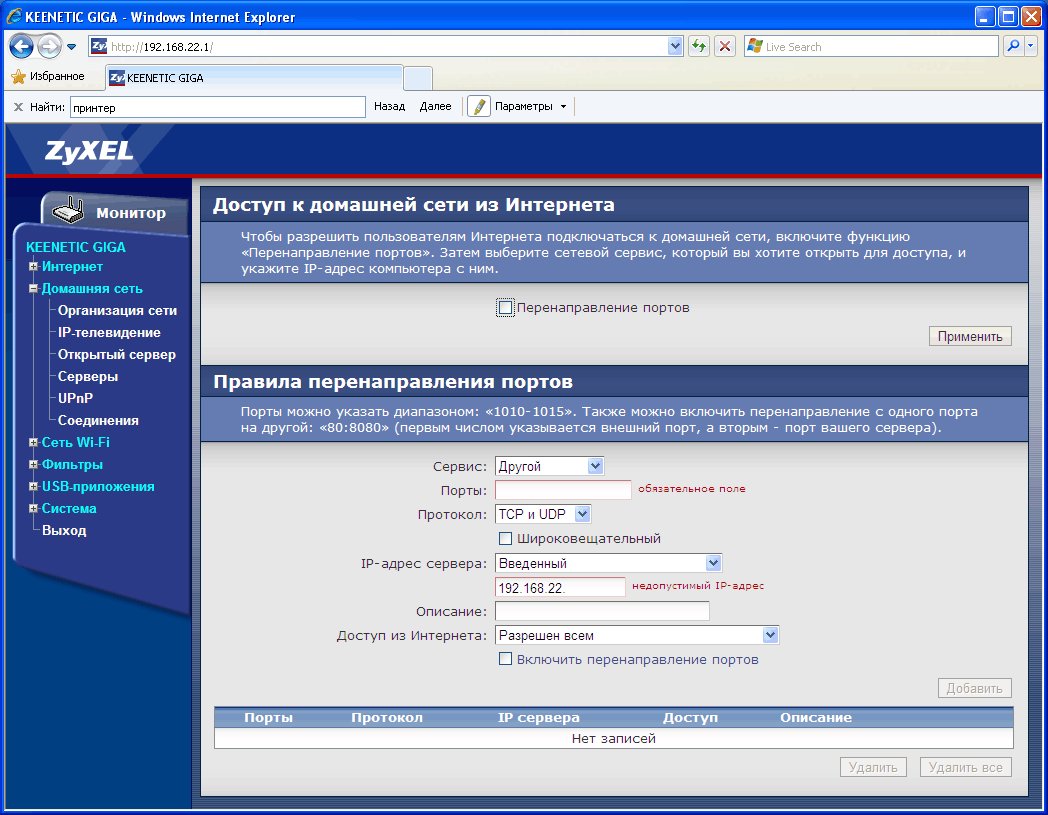The height and width of the screenshot is (815, 1048).
Task: Click the 'Описание' text field
Action: 602,611
